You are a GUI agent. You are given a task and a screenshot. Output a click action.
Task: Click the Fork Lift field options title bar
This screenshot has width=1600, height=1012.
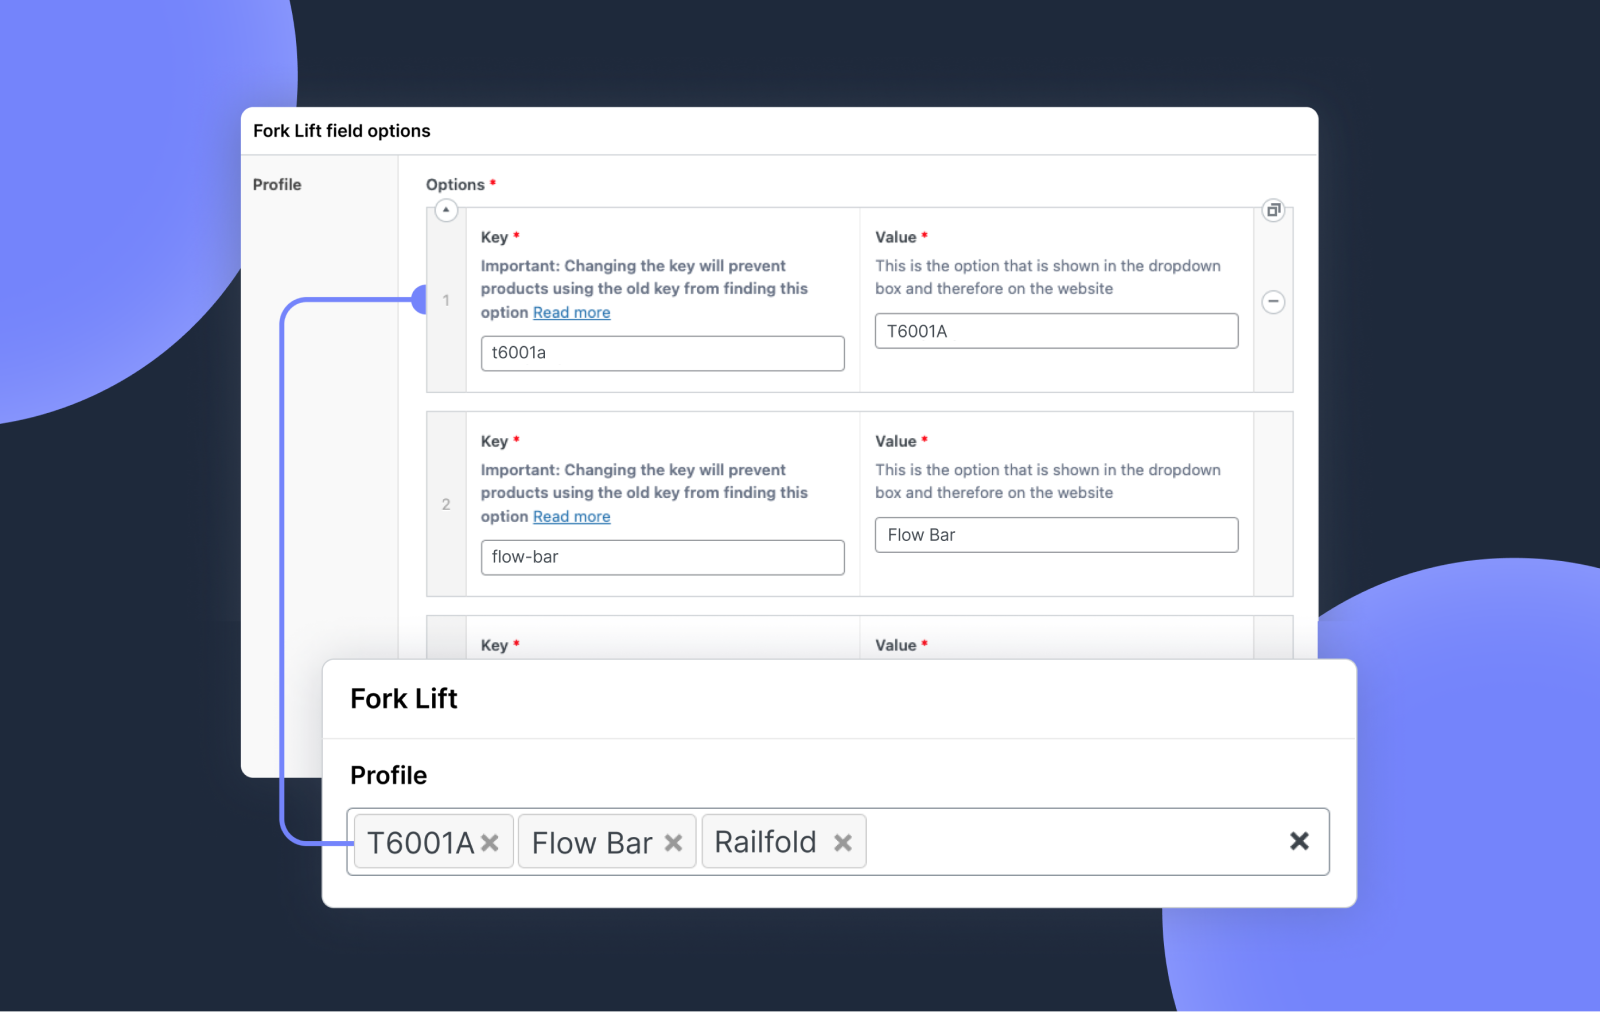pyautogui.click(x=342, y=131)
